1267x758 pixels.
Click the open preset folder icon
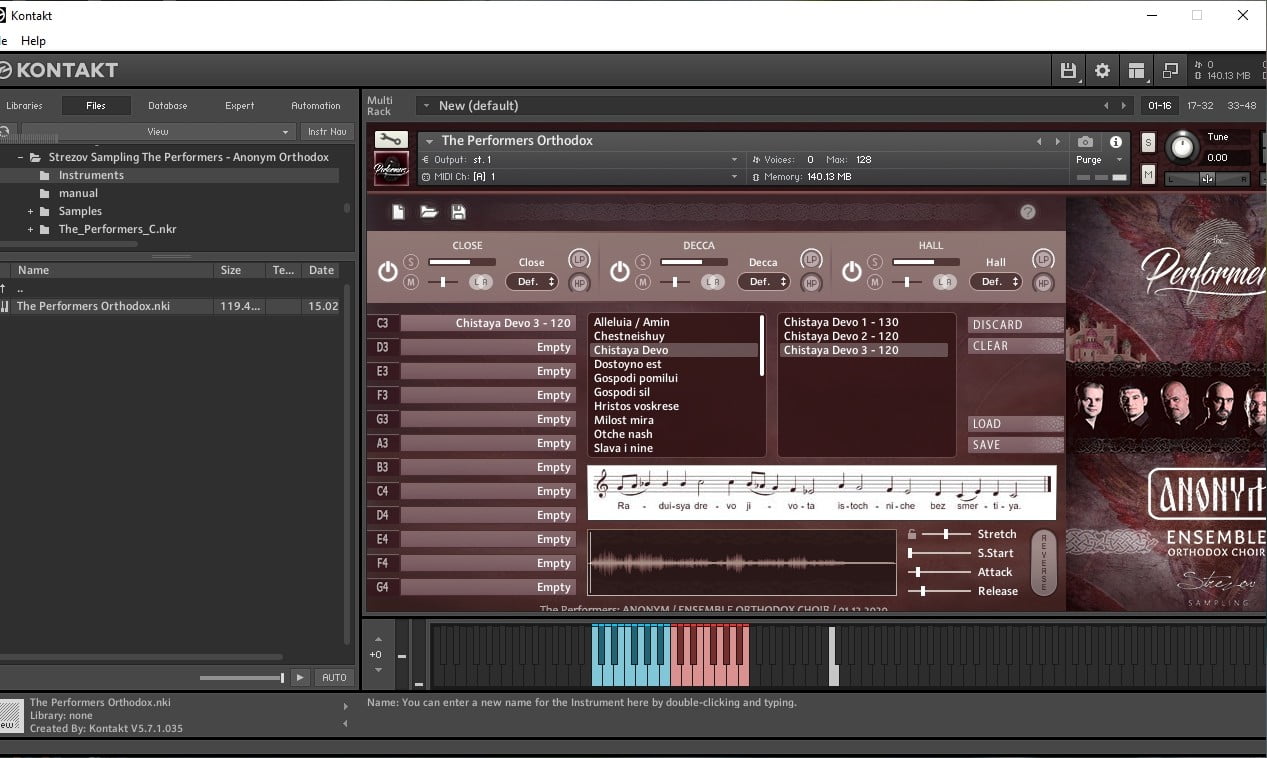click(428, 212)
